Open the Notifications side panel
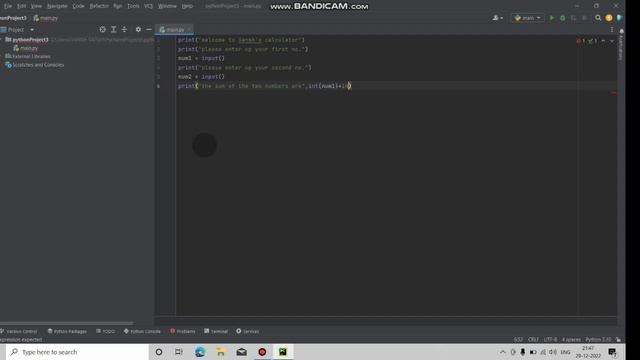The height and width of the screenshot is (360, 640). [621, 45]
